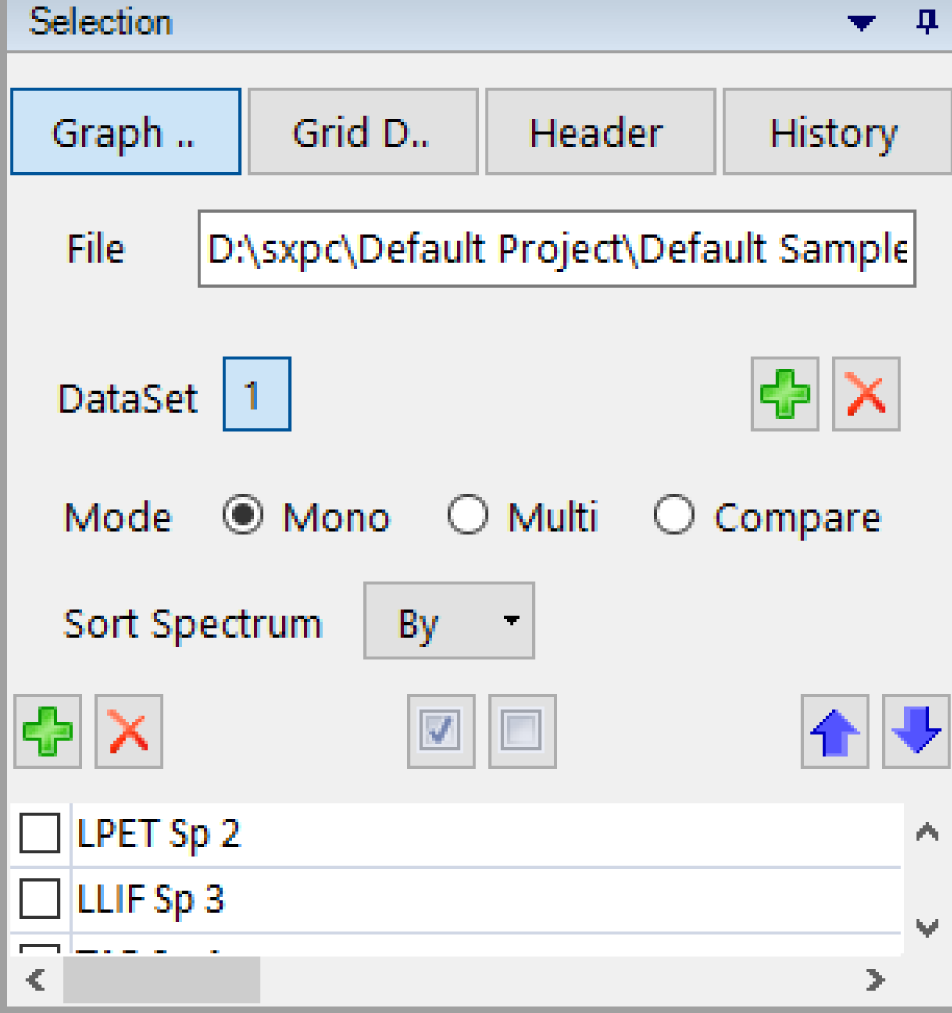Select the Compare mode radio button

(674, 517)
